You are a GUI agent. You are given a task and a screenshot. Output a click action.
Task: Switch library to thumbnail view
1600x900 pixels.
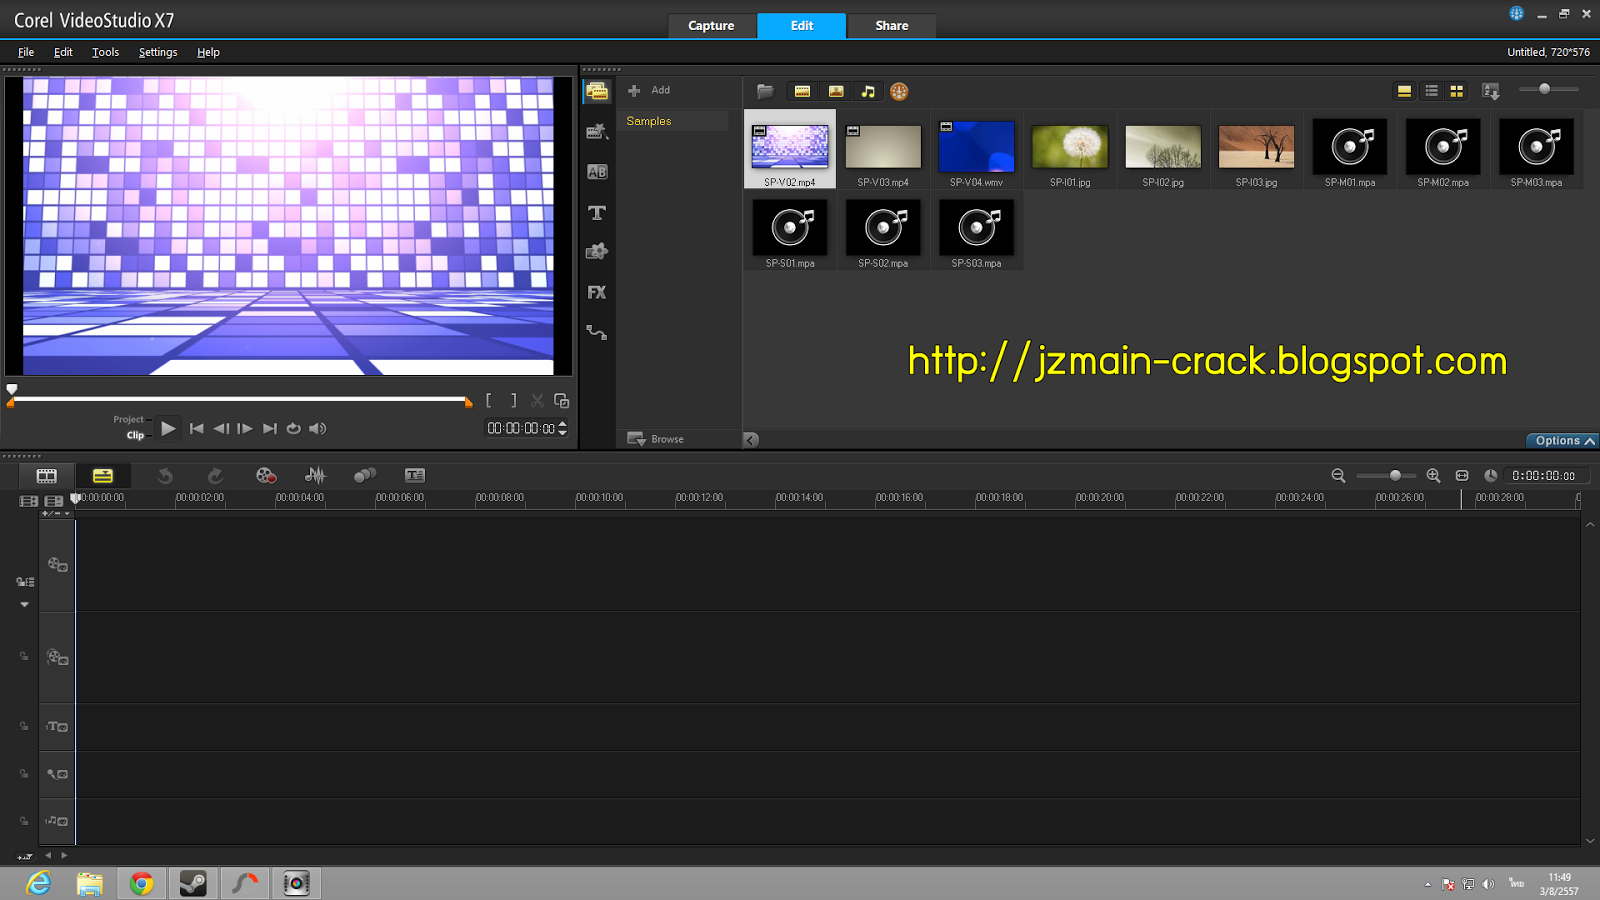tap(1457, 91)
